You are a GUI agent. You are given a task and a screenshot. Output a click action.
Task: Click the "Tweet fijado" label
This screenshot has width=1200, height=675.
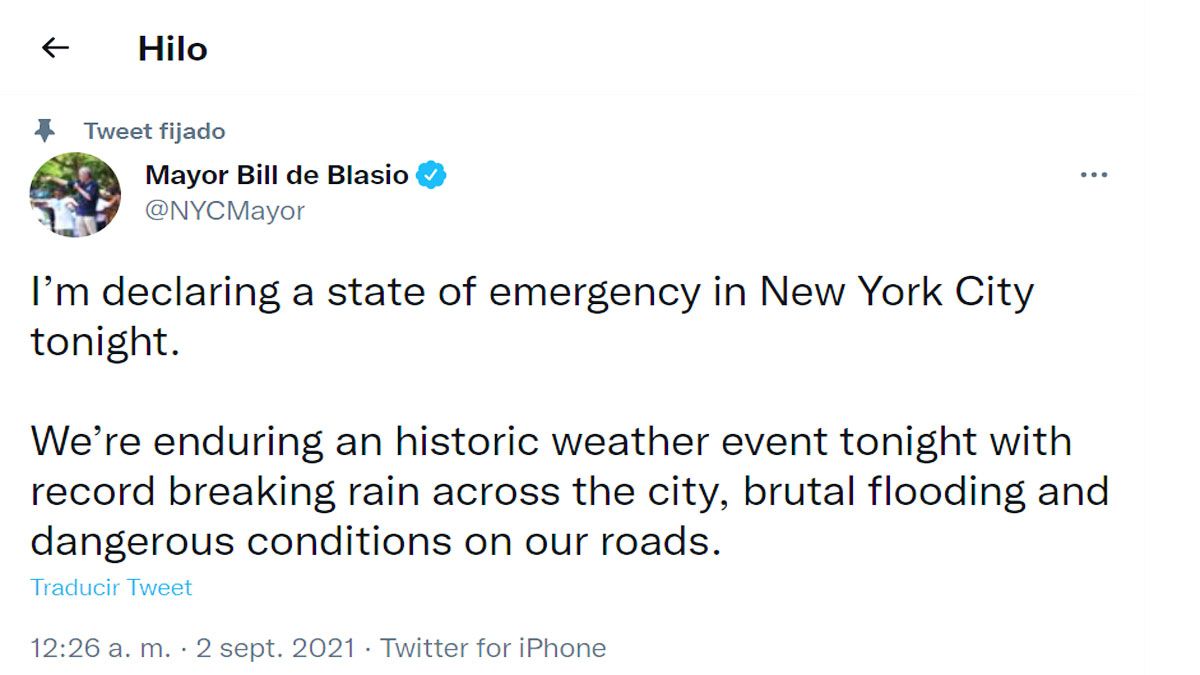154,131
